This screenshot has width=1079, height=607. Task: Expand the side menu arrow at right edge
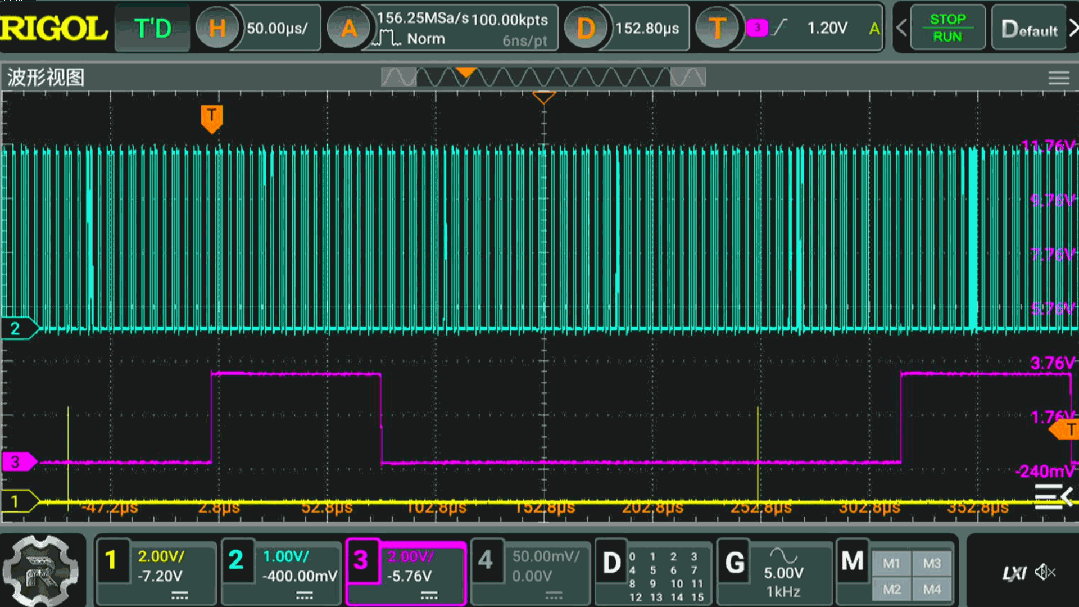tap(1053, 496)
